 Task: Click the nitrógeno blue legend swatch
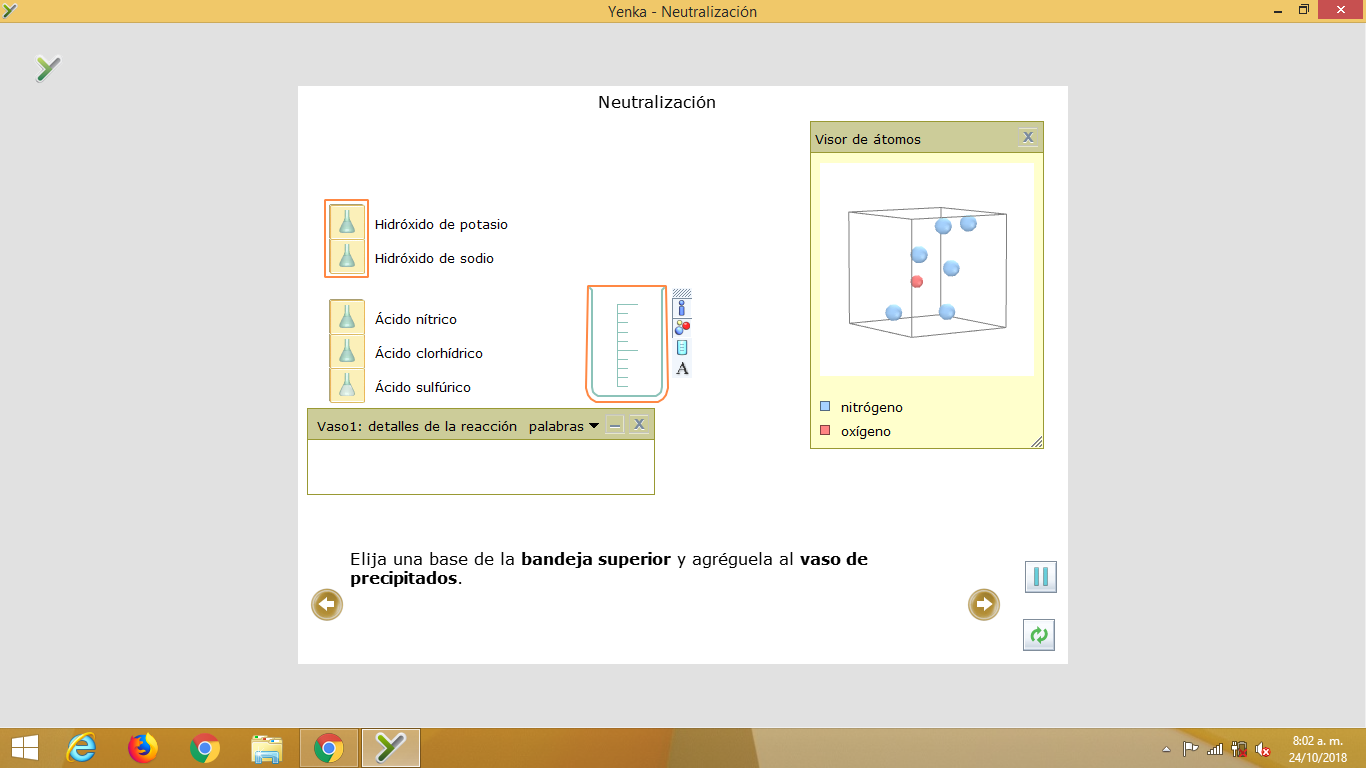point(825,407)
